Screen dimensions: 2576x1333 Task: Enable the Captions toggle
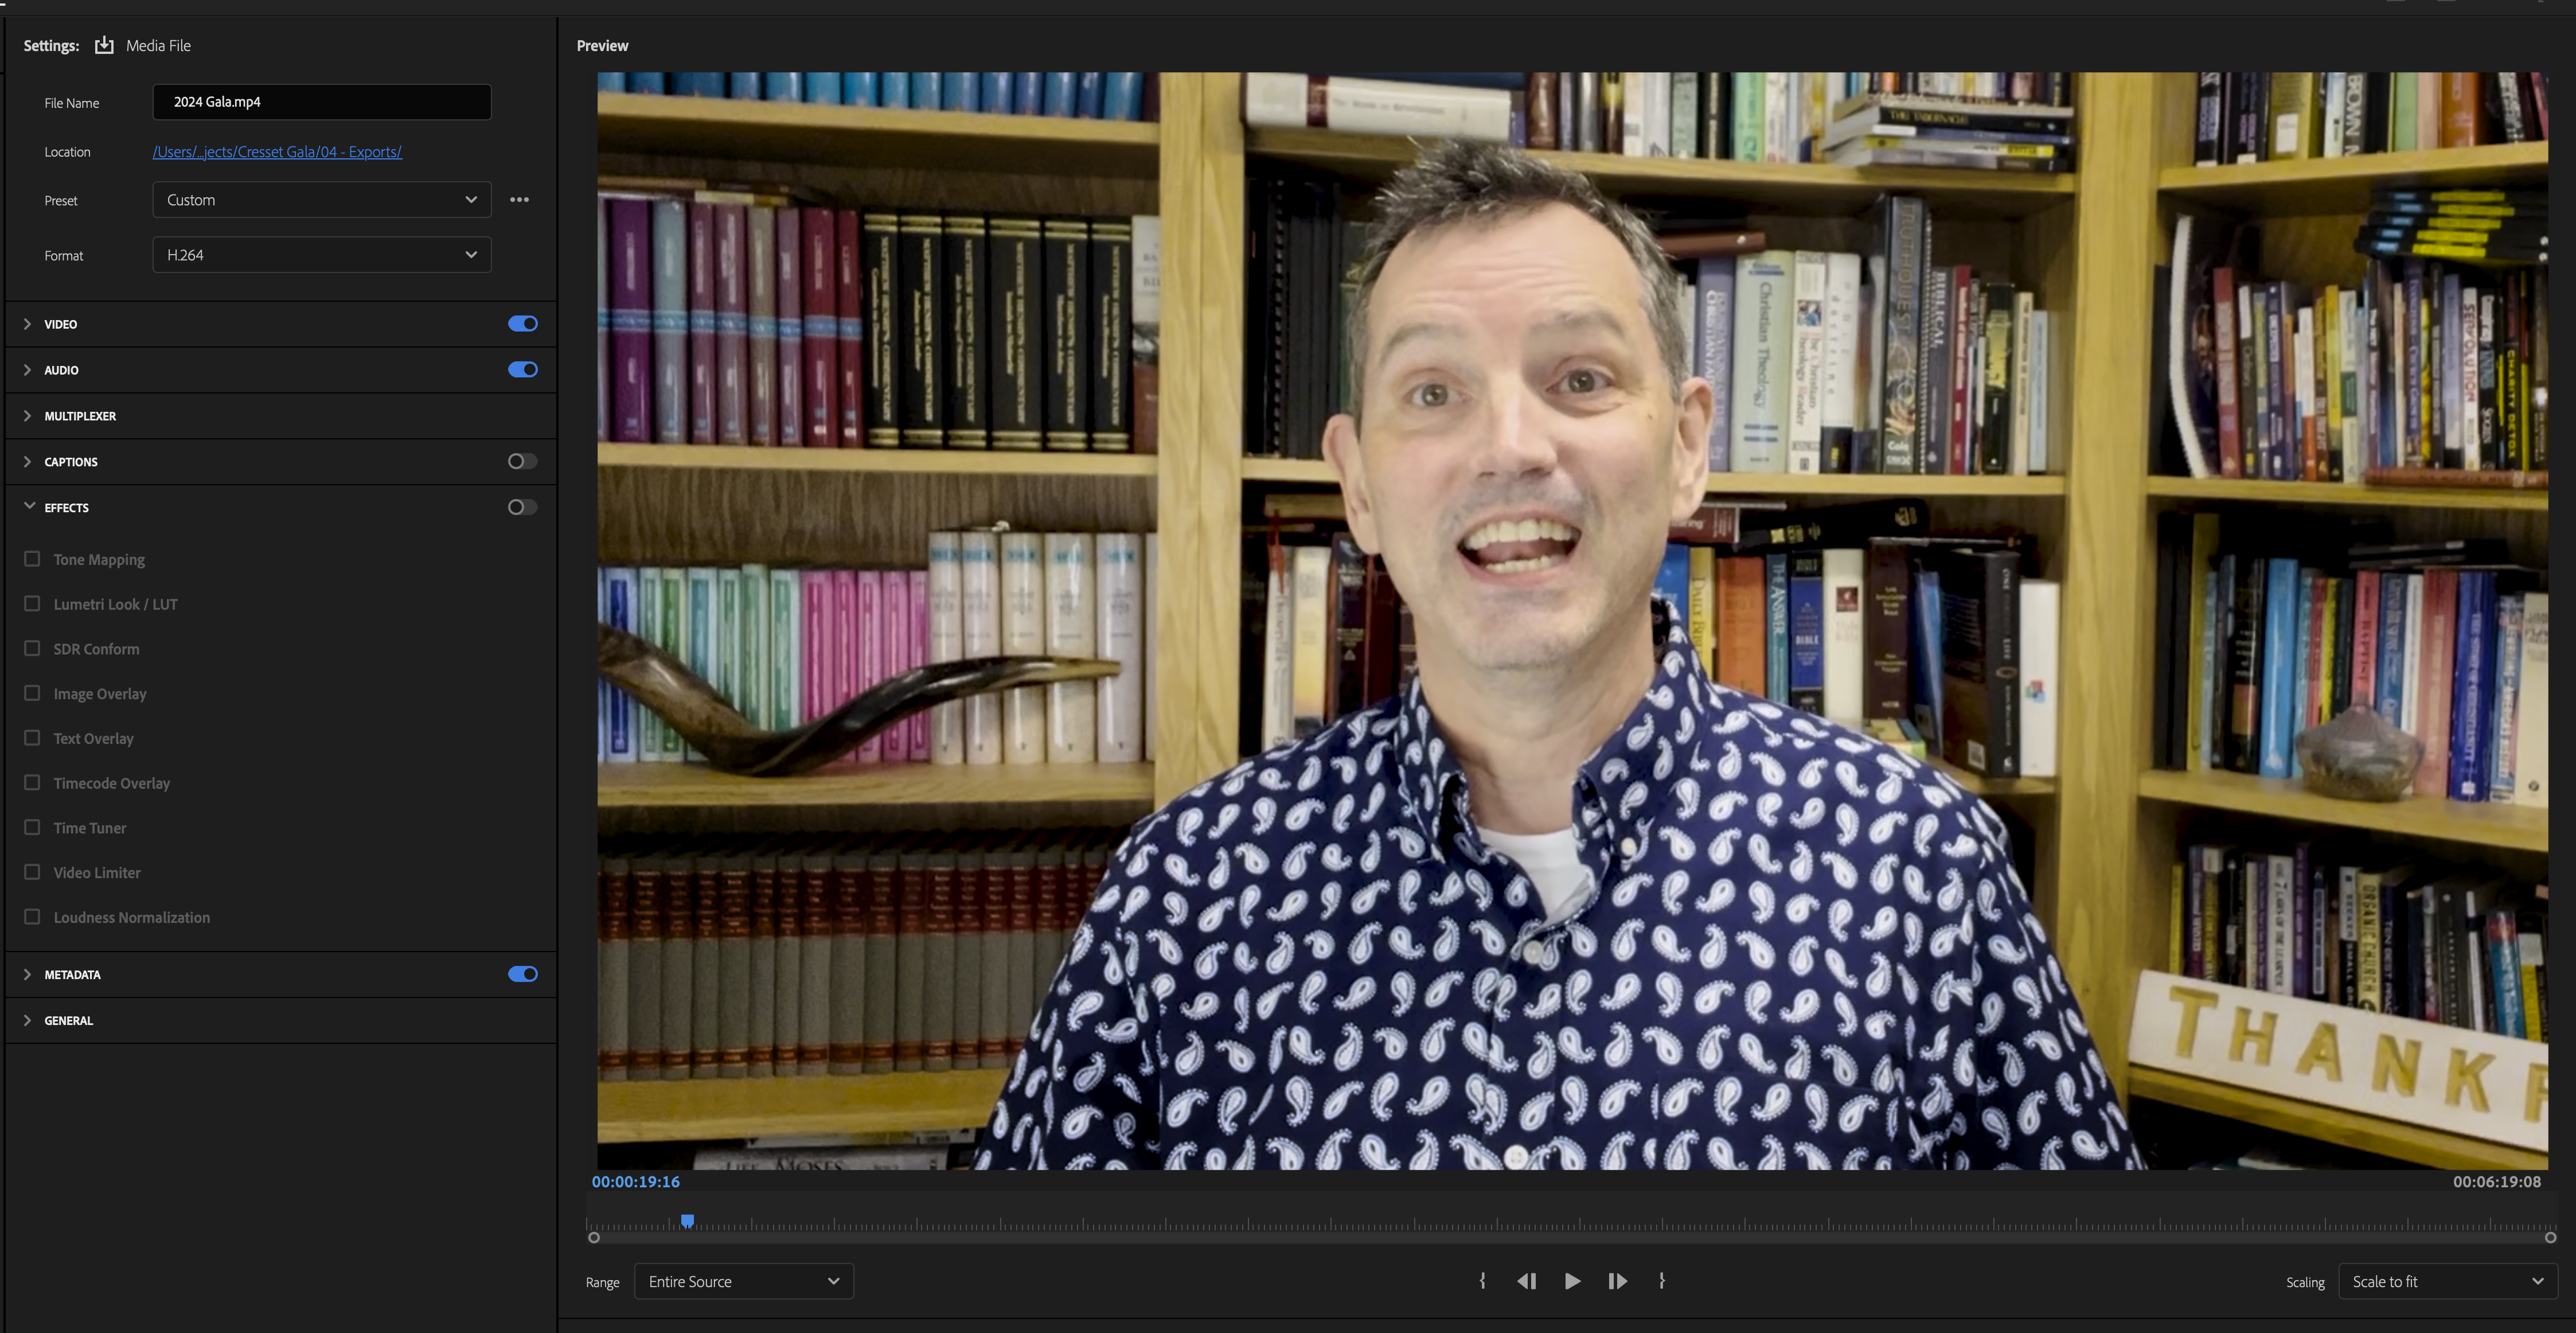[x=522, y=462]
